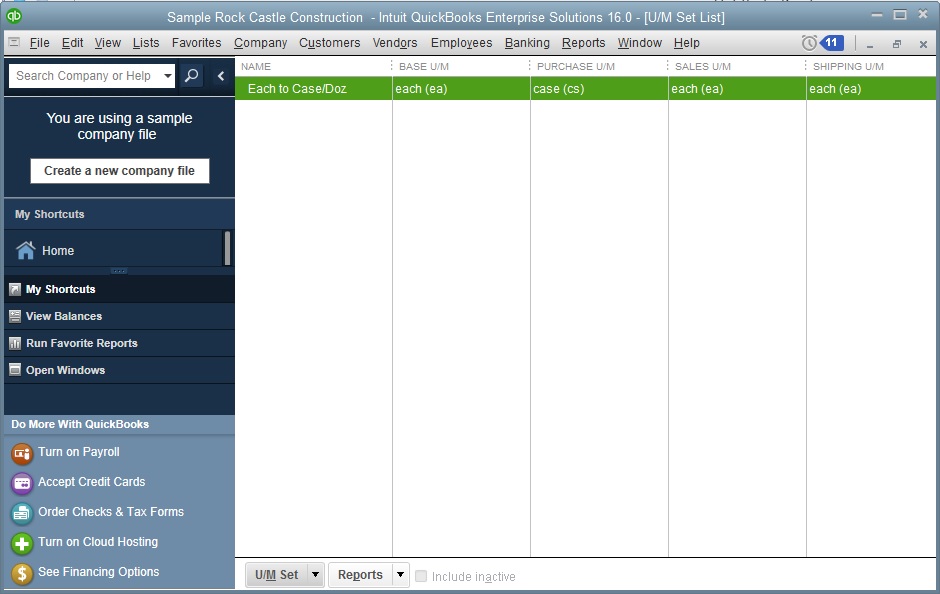The width and height of the screenshot is (940, 594).
Task: Open Order Checks & Tax Forms link
Action: (x=111, y=512)
